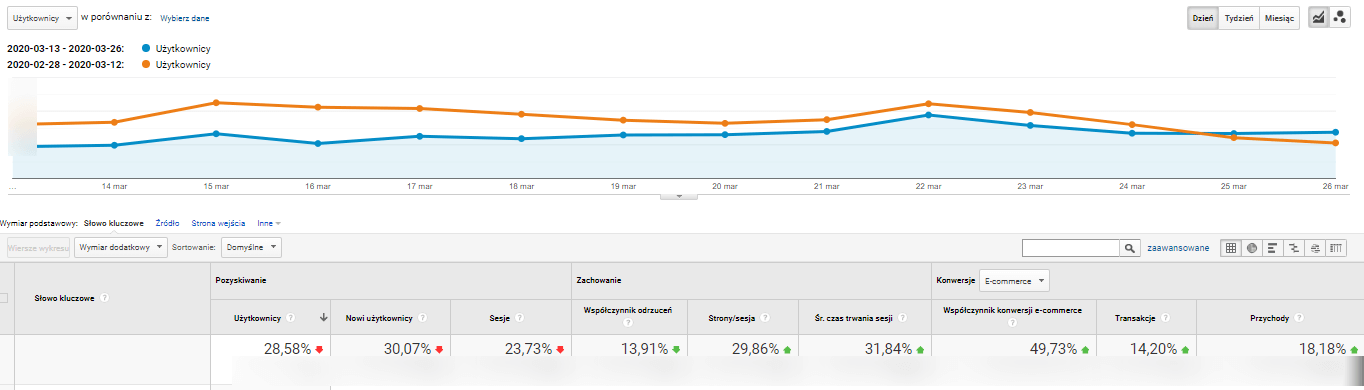Switch the graph to Dzień granularity
Viewport: 1364px width, 390px height.
point(1203,18)
